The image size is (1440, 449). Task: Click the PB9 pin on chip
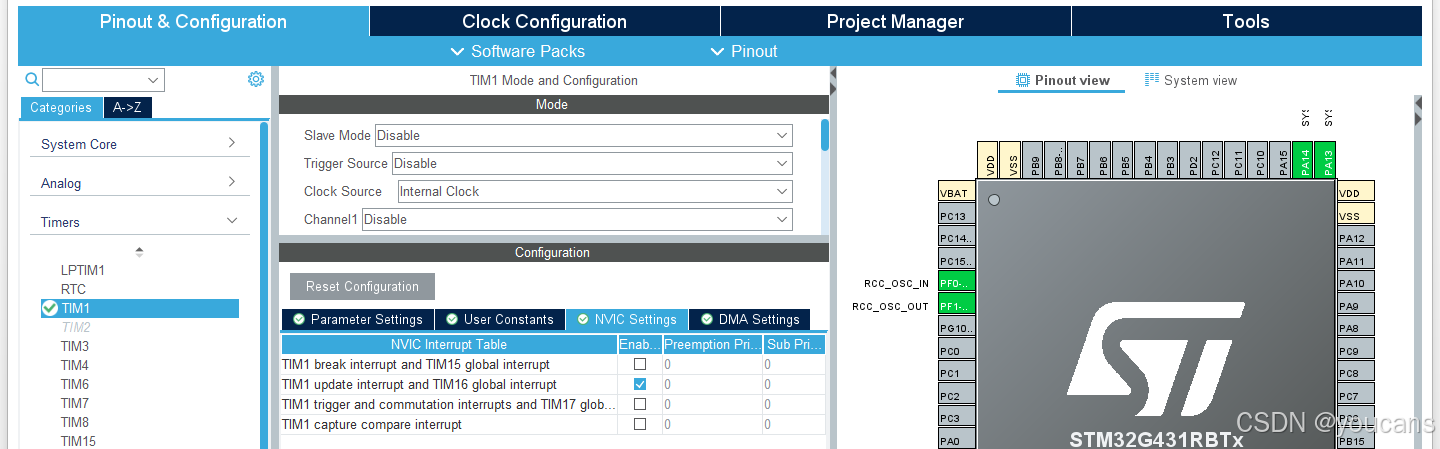pyautogui.click(x=1034, y=159)
